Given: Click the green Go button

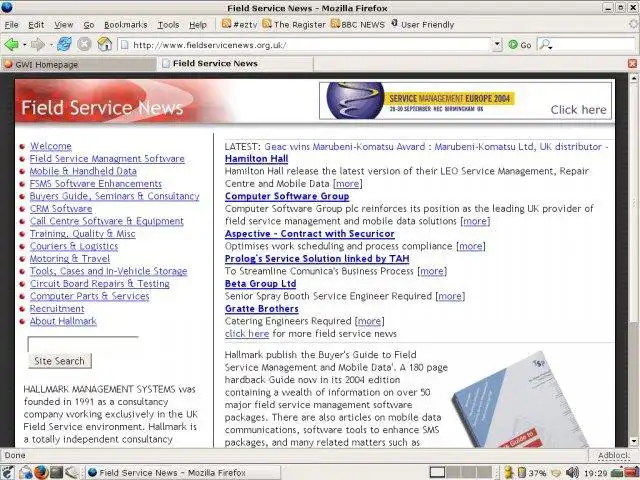Looking at the screenshot, I should point(520,45).
